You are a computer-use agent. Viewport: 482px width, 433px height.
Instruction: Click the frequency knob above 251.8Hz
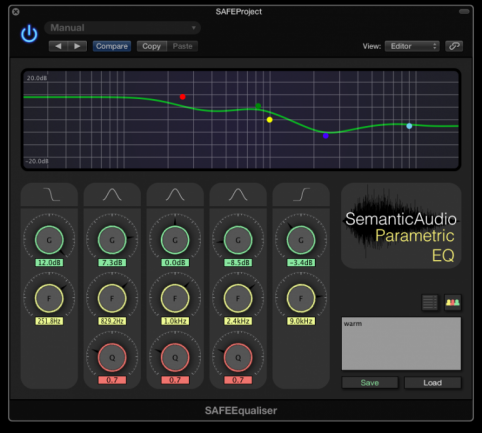coord(49,298)
